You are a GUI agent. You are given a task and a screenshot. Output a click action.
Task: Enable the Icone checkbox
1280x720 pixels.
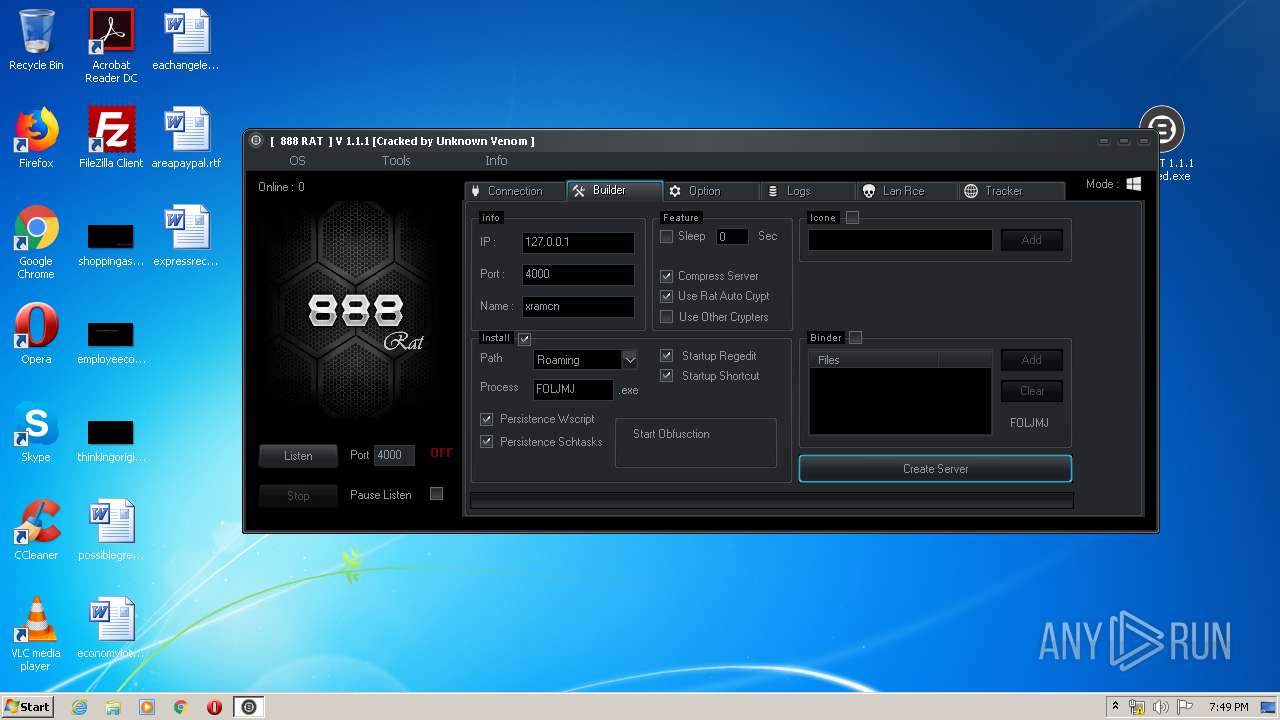(x=852, y=217)
